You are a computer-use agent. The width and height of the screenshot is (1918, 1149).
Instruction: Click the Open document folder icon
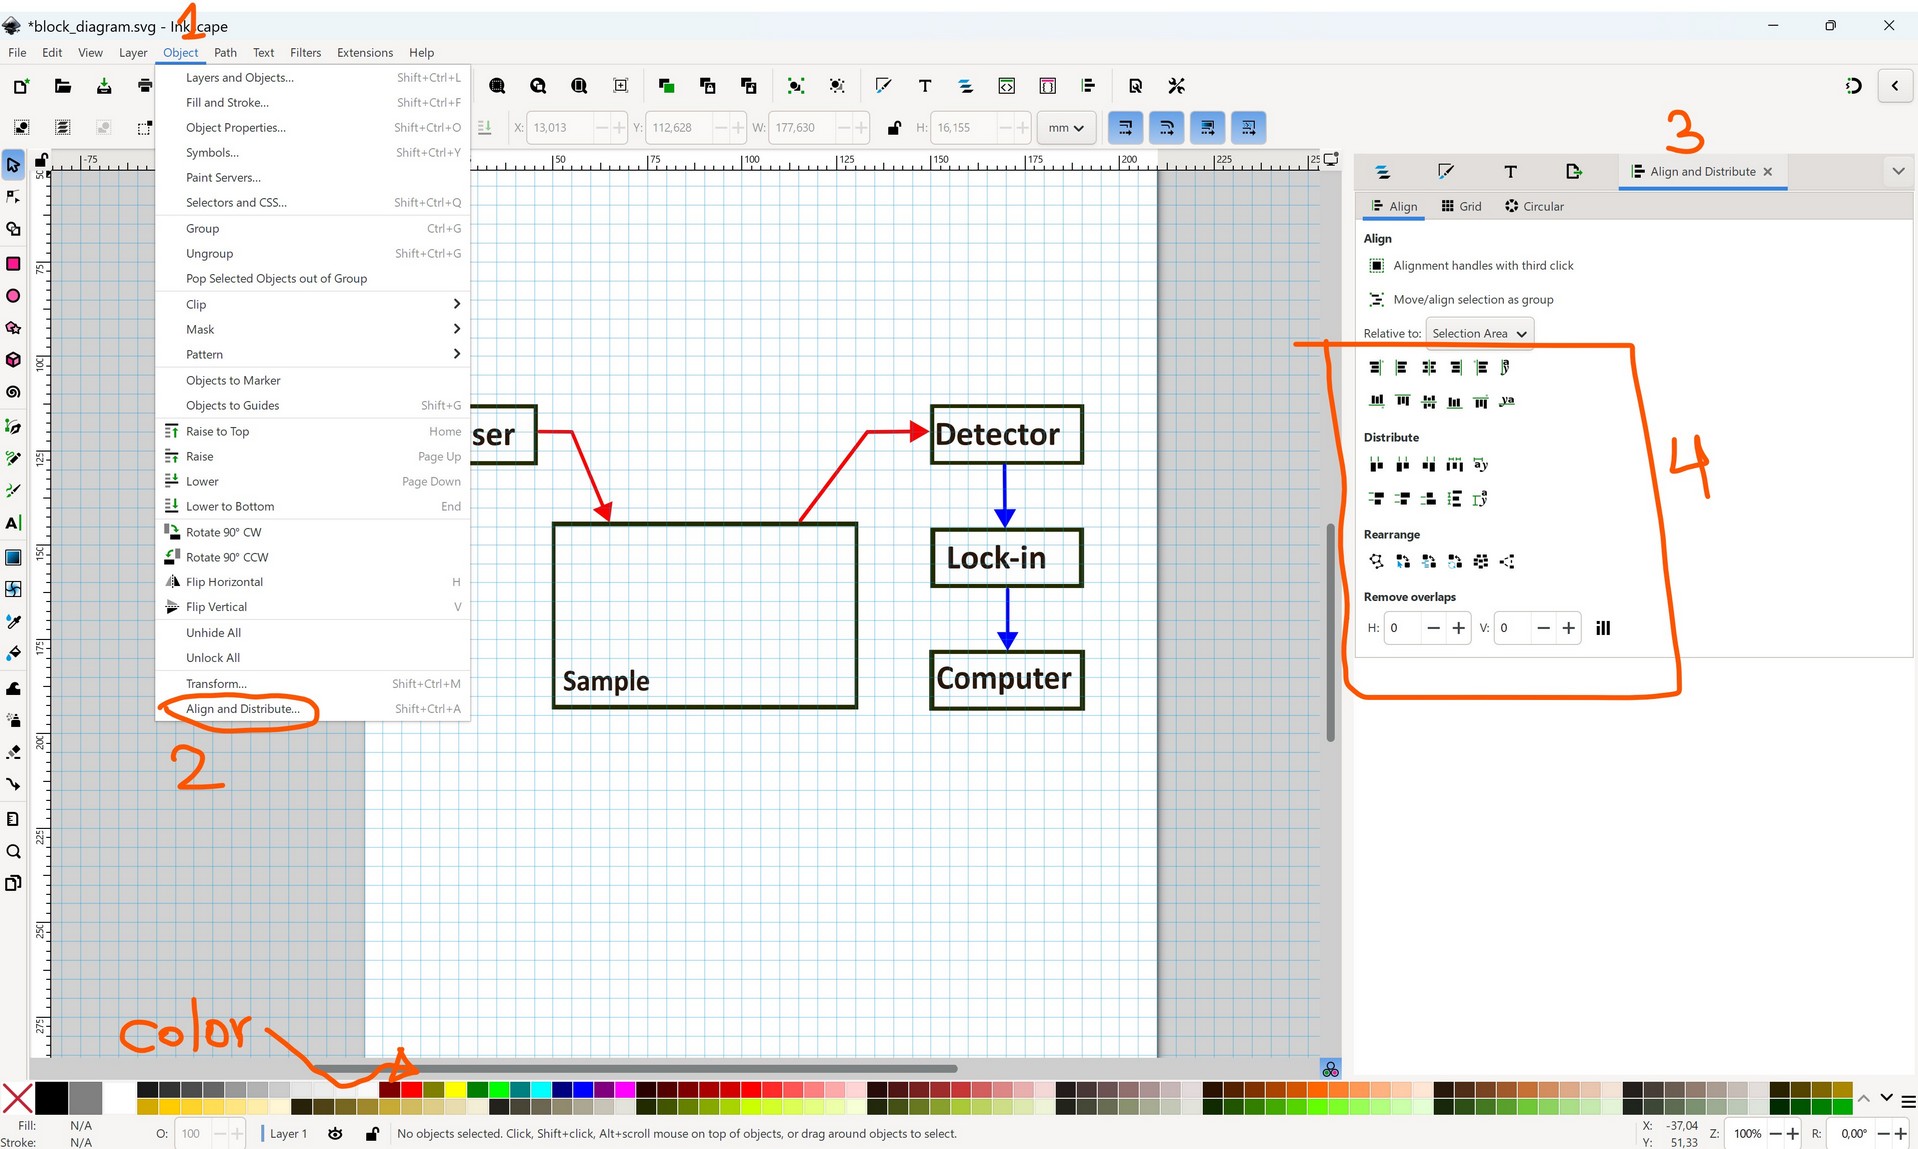click(62, 86)
